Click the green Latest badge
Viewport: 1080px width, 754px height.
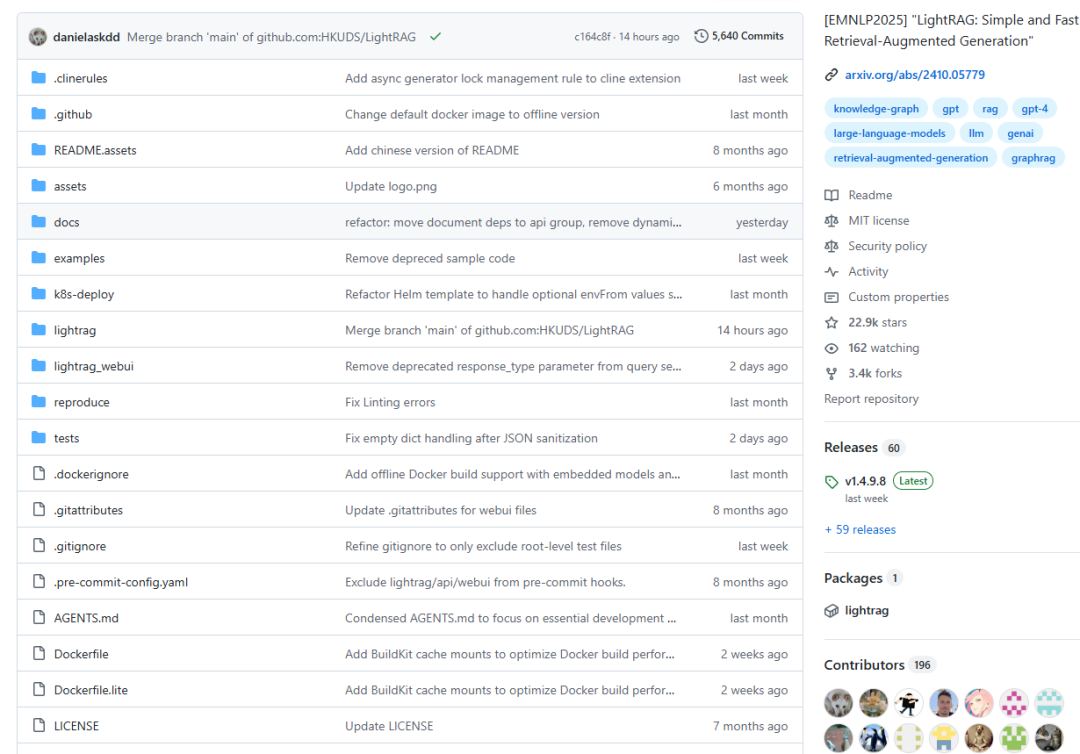(913, 481)
